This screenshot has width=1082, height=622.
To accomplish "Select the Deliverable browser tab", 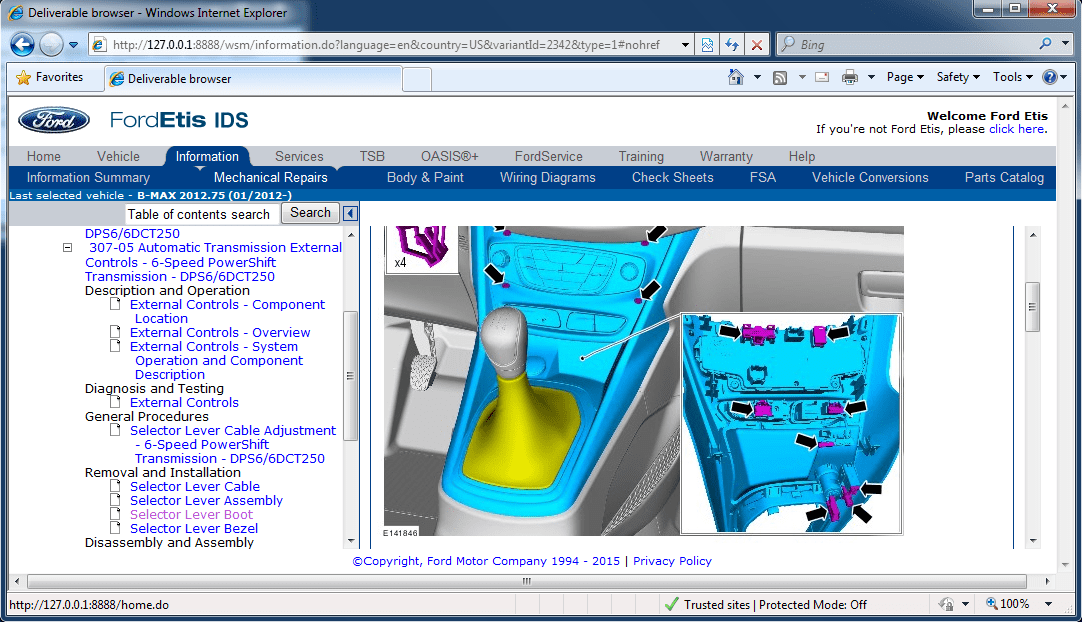I will pos(253,79).
